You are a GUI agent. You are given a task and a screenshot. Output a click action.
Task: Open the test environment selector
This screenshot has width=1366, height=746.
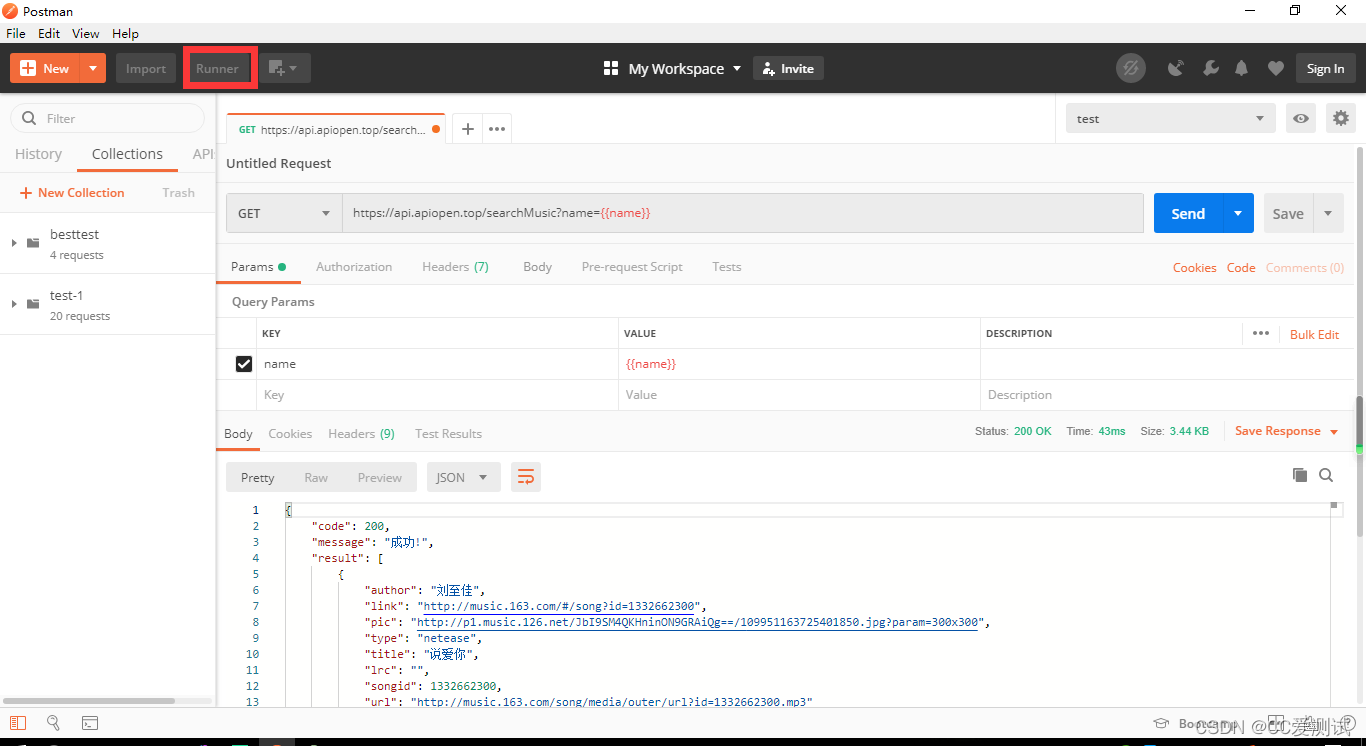(1171, 118)
